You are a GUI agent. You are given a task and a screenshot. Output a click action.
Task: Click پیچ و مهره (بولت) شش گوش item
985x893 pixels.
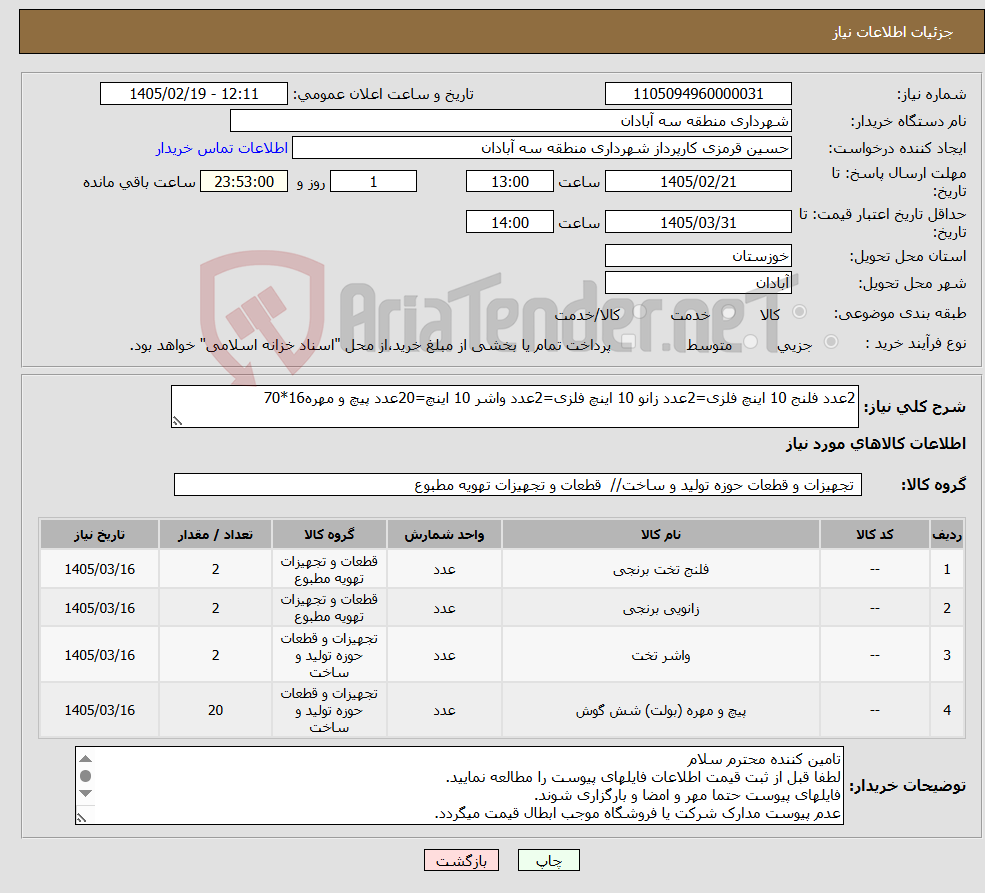pos(661,710)
